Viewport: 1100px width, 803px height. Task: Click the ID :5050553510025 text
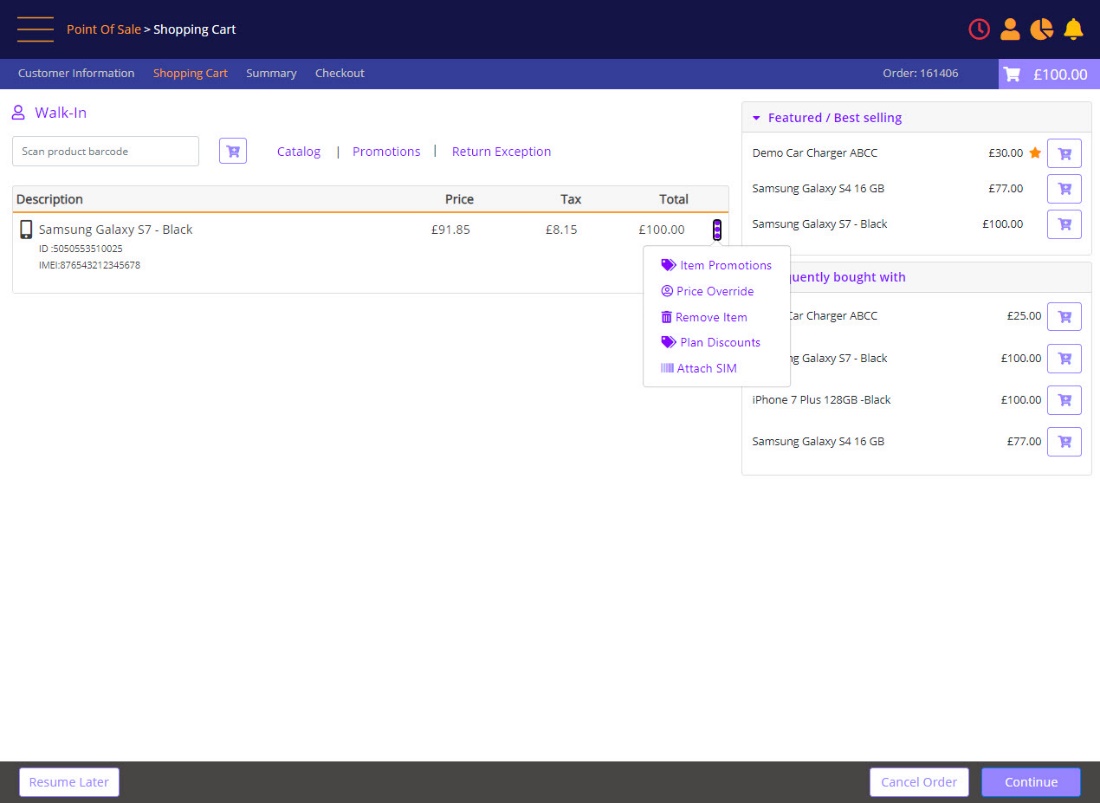(81, 248)
